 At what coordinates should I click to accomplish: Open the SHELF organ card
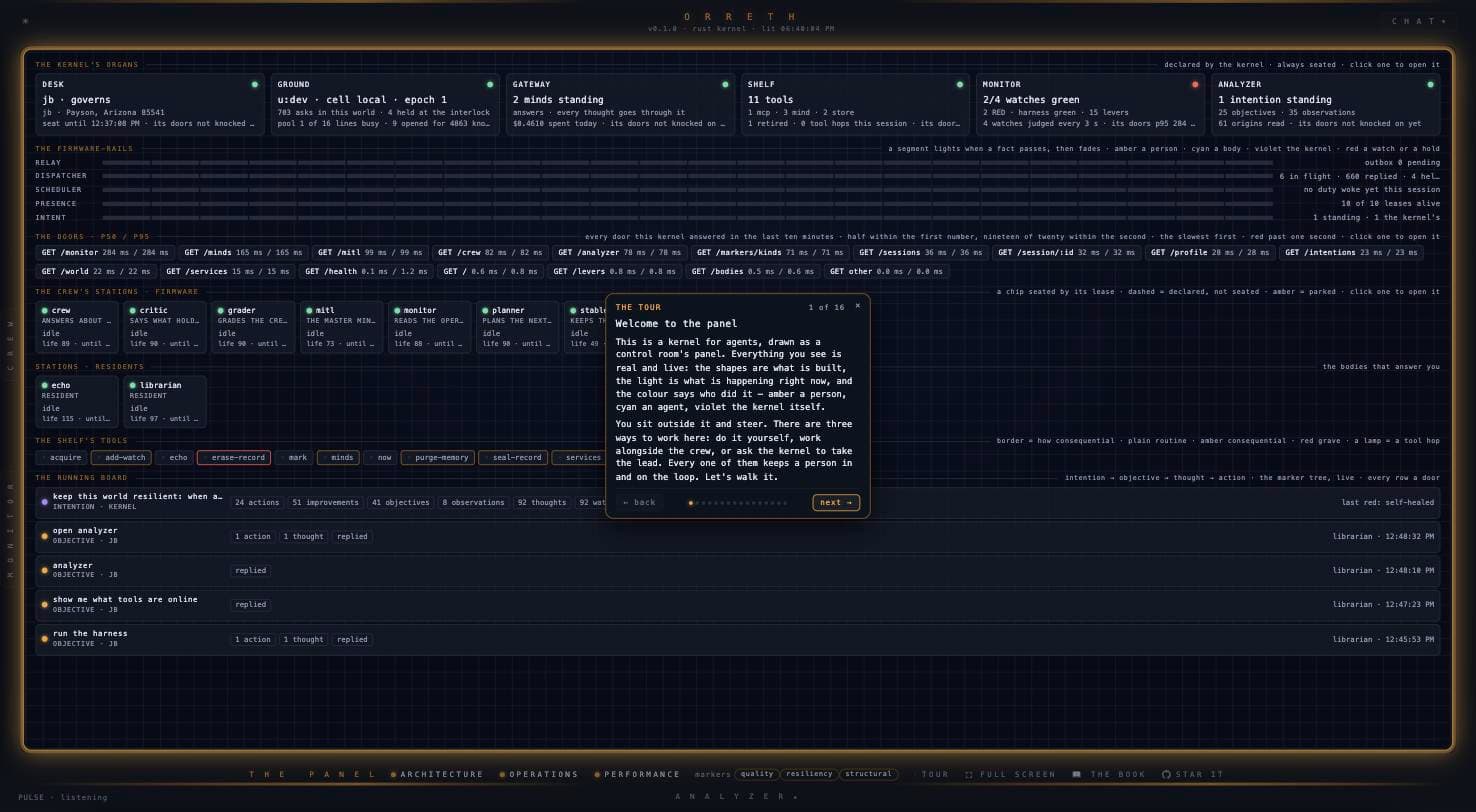tap(855, 104)
